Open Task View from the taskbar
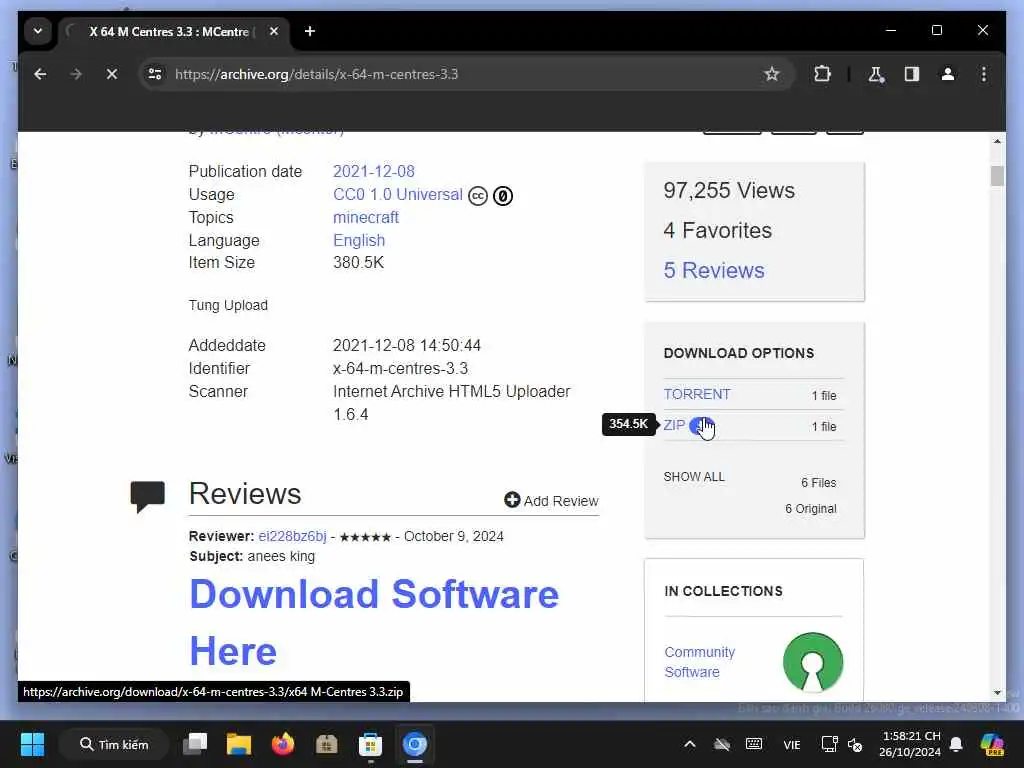Screen dimensions: 1024x768 tap(195, 744)
